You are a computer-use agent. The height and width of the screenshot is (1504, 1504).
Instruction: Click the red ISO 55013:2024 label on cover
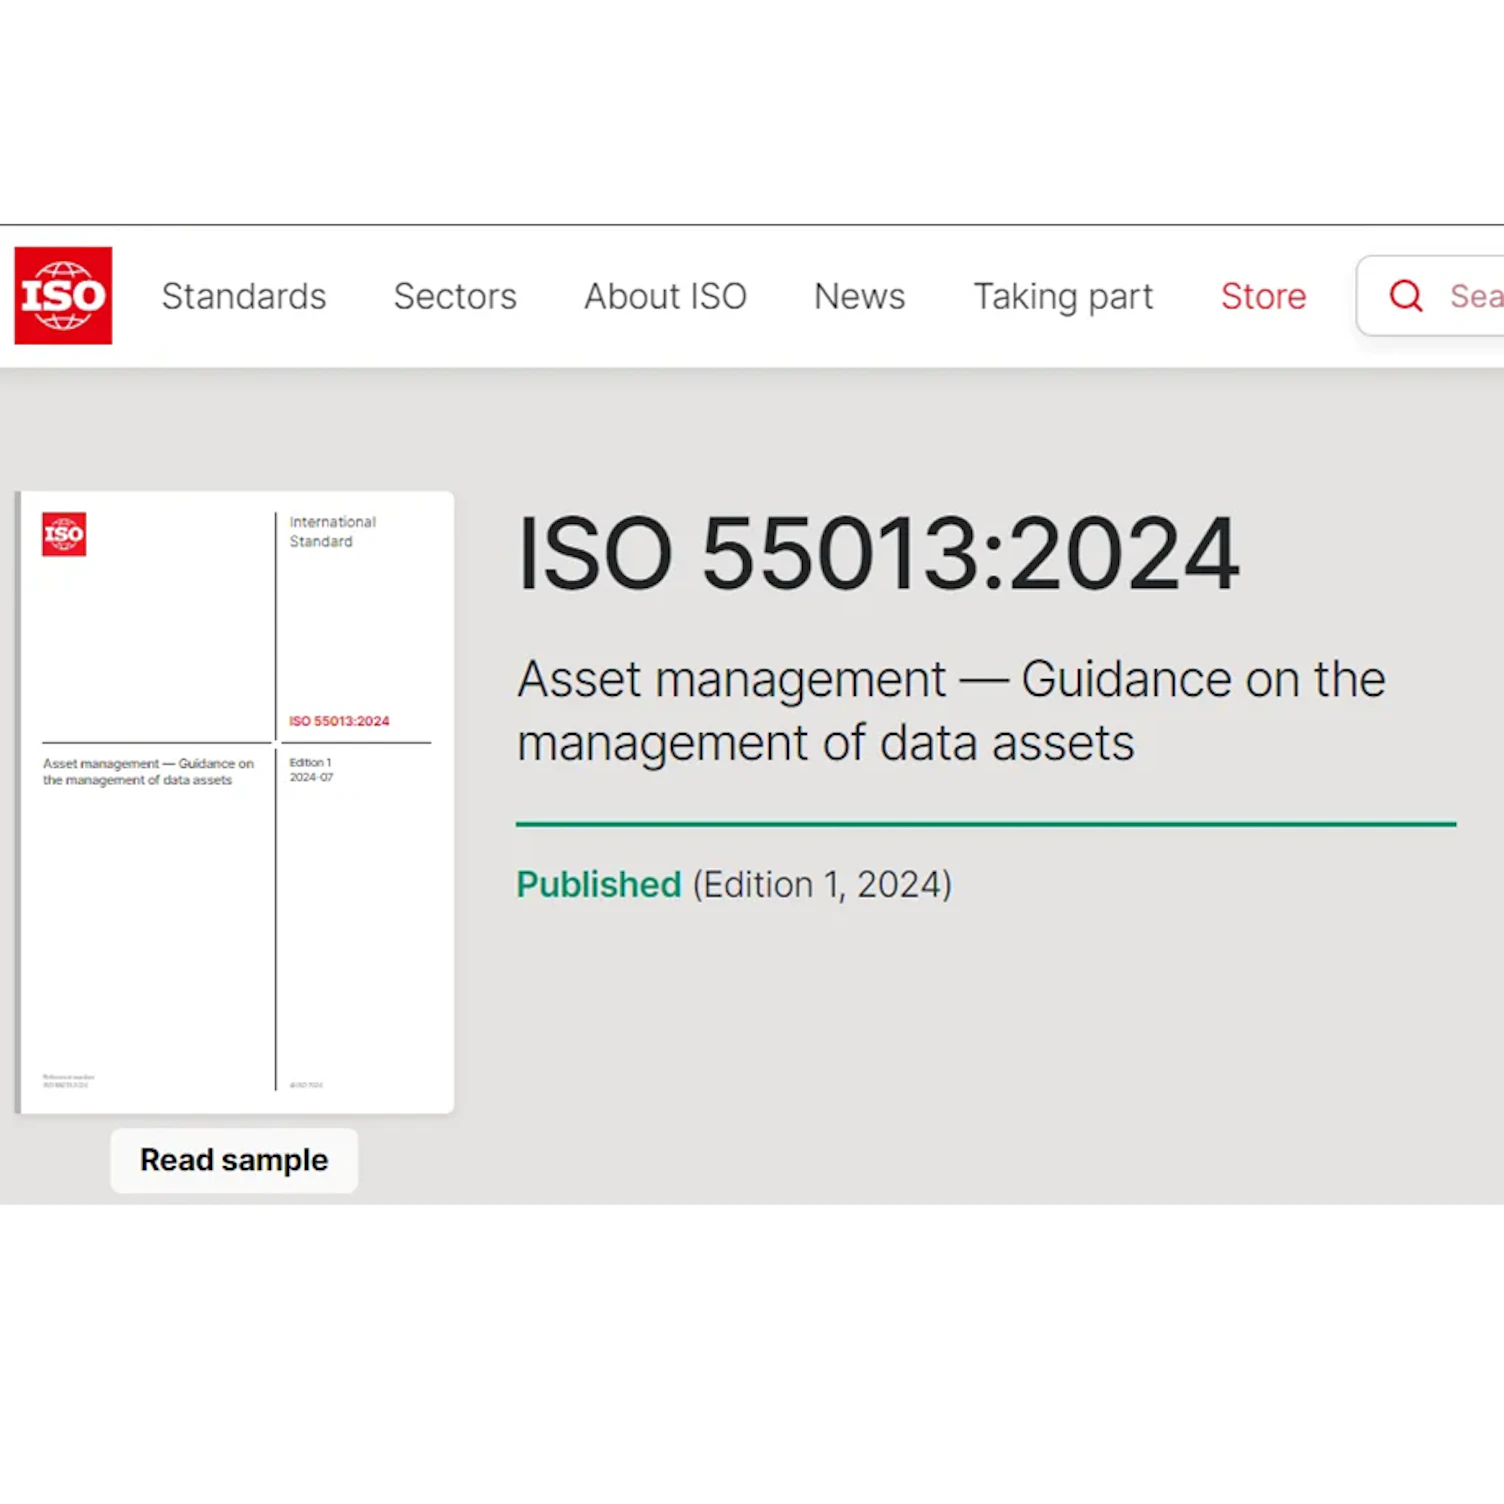tap(339, 721)
